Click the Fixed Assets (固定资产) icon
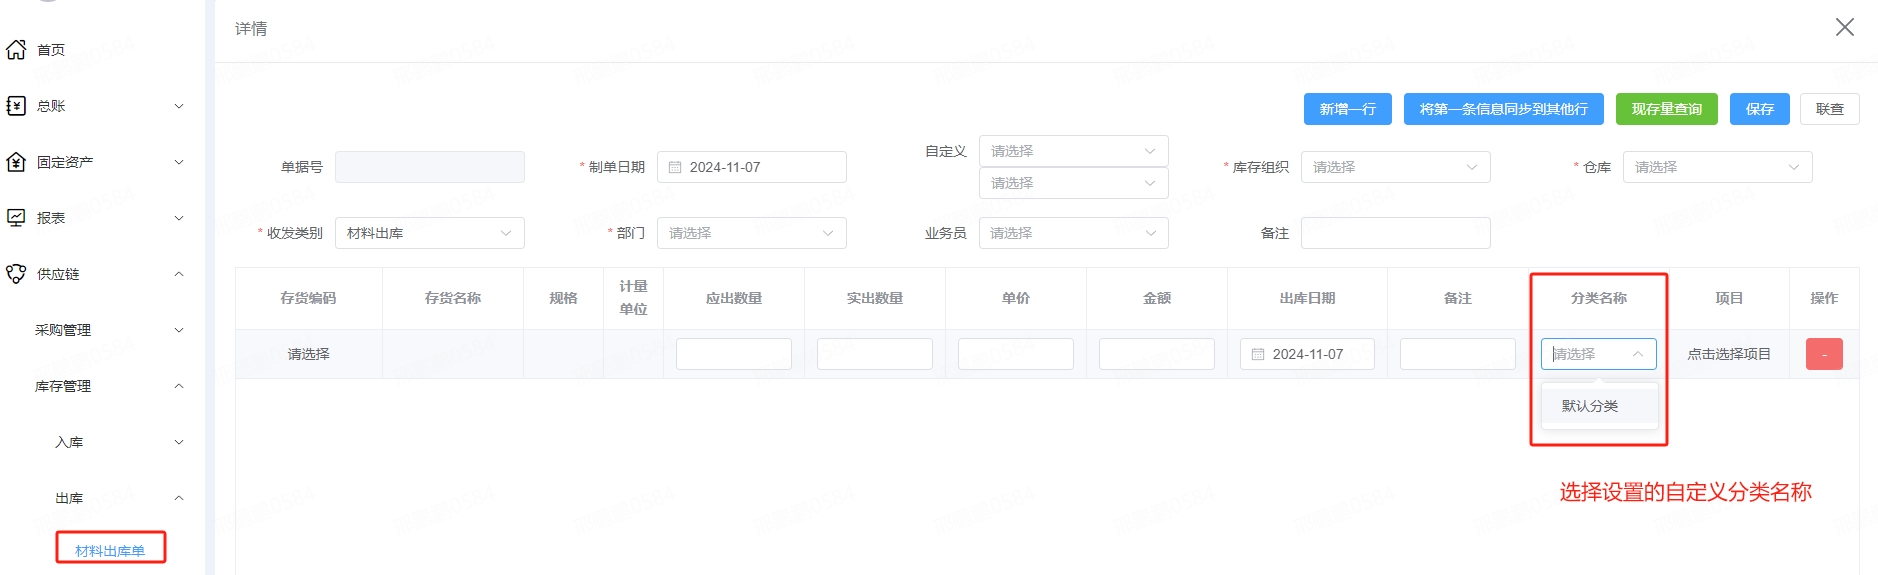This screenshot has width=1878, height=575. (x=16, y=162)
